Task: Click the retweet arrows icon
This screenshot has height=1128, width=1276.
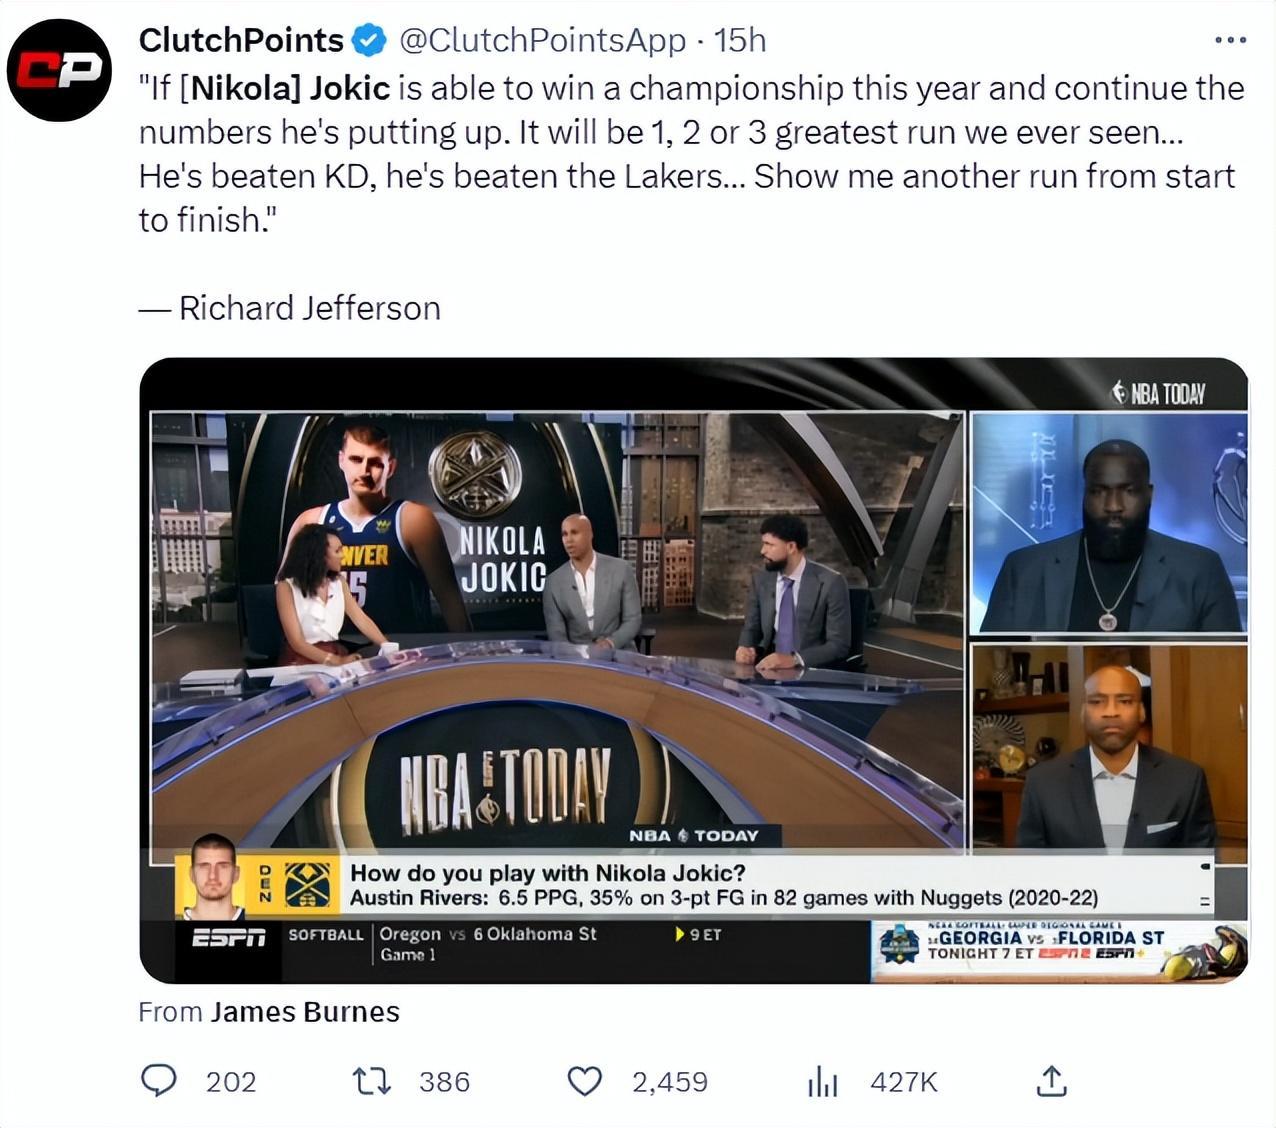Action: [372, 1081]
